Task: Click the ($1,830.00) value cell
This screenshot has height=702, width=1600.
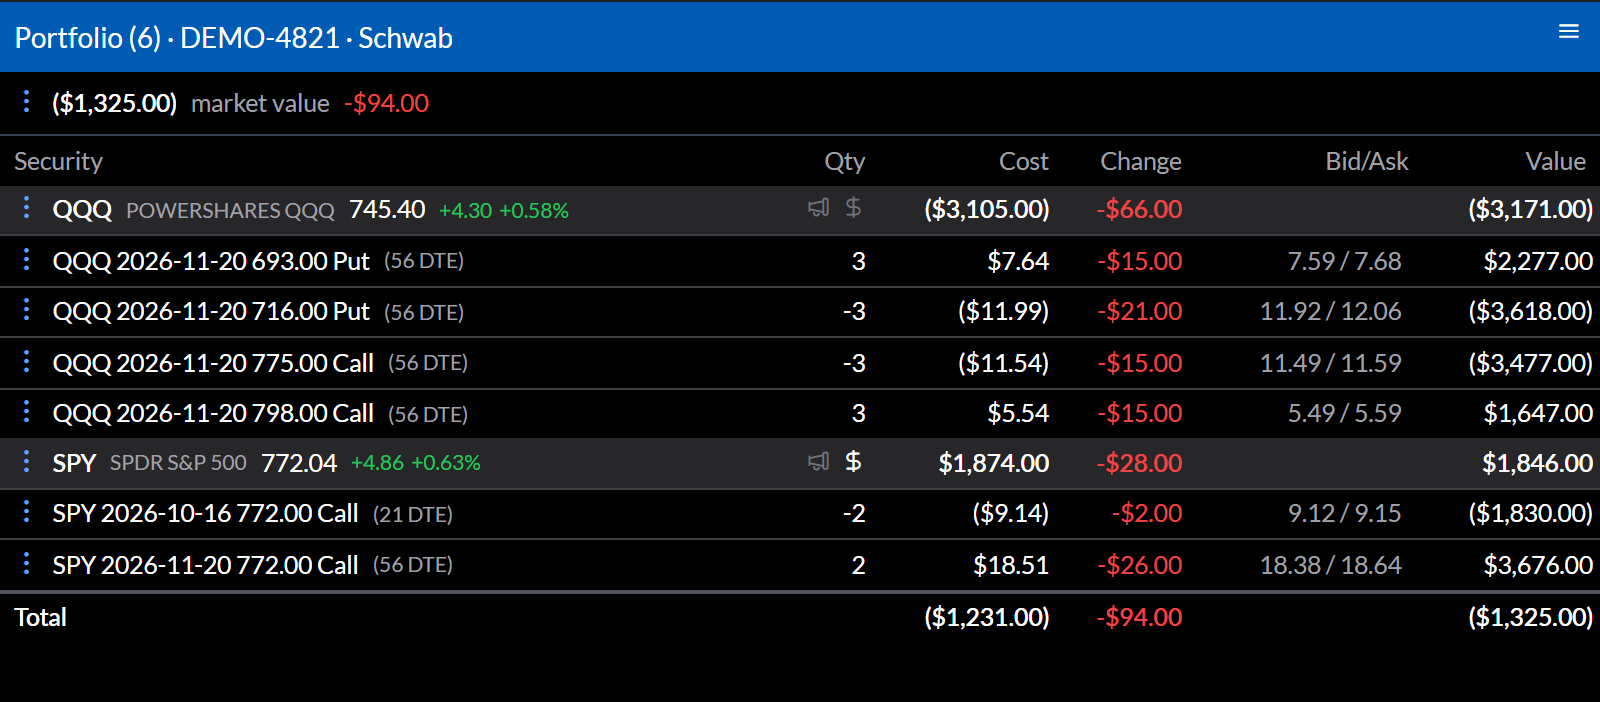Action: [x=1530, y=513]
